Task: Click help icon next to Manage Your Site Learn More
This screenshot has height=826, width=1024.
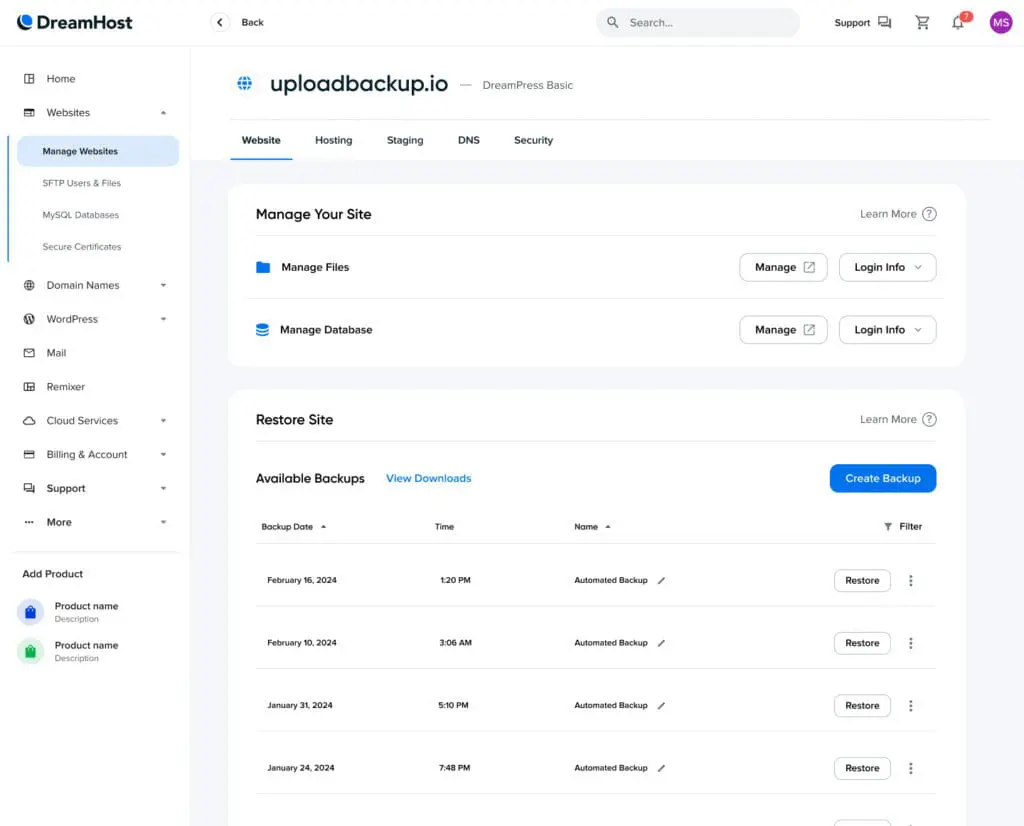Action: 929,214
